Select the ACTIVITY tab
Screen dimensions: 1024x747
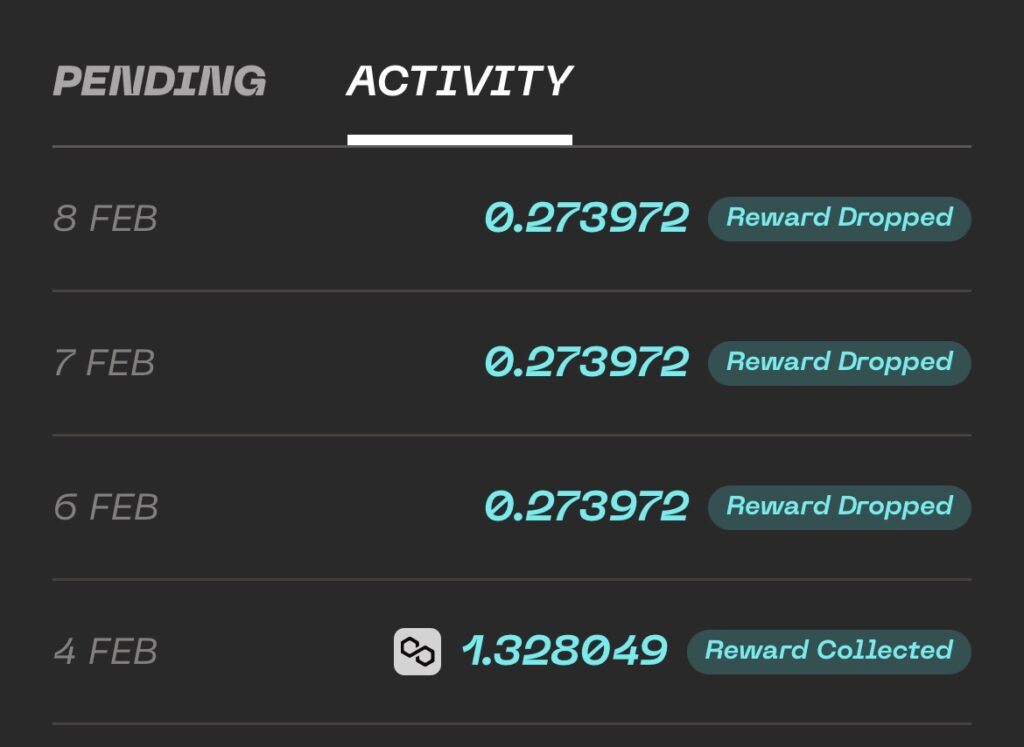[x=459, y=81]
